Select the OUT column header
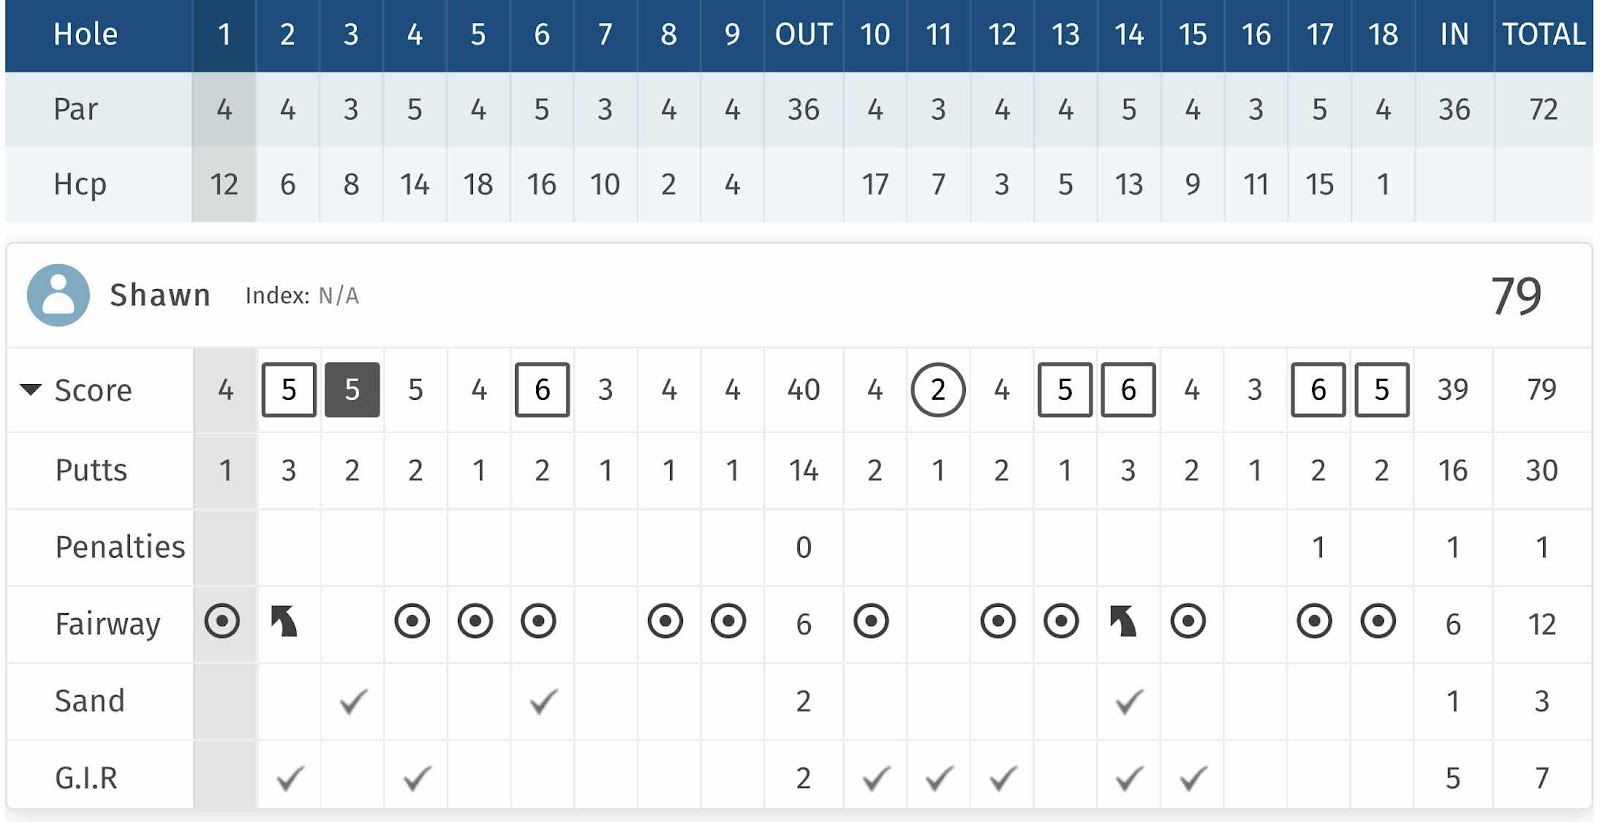 click(x=804, y=35)
